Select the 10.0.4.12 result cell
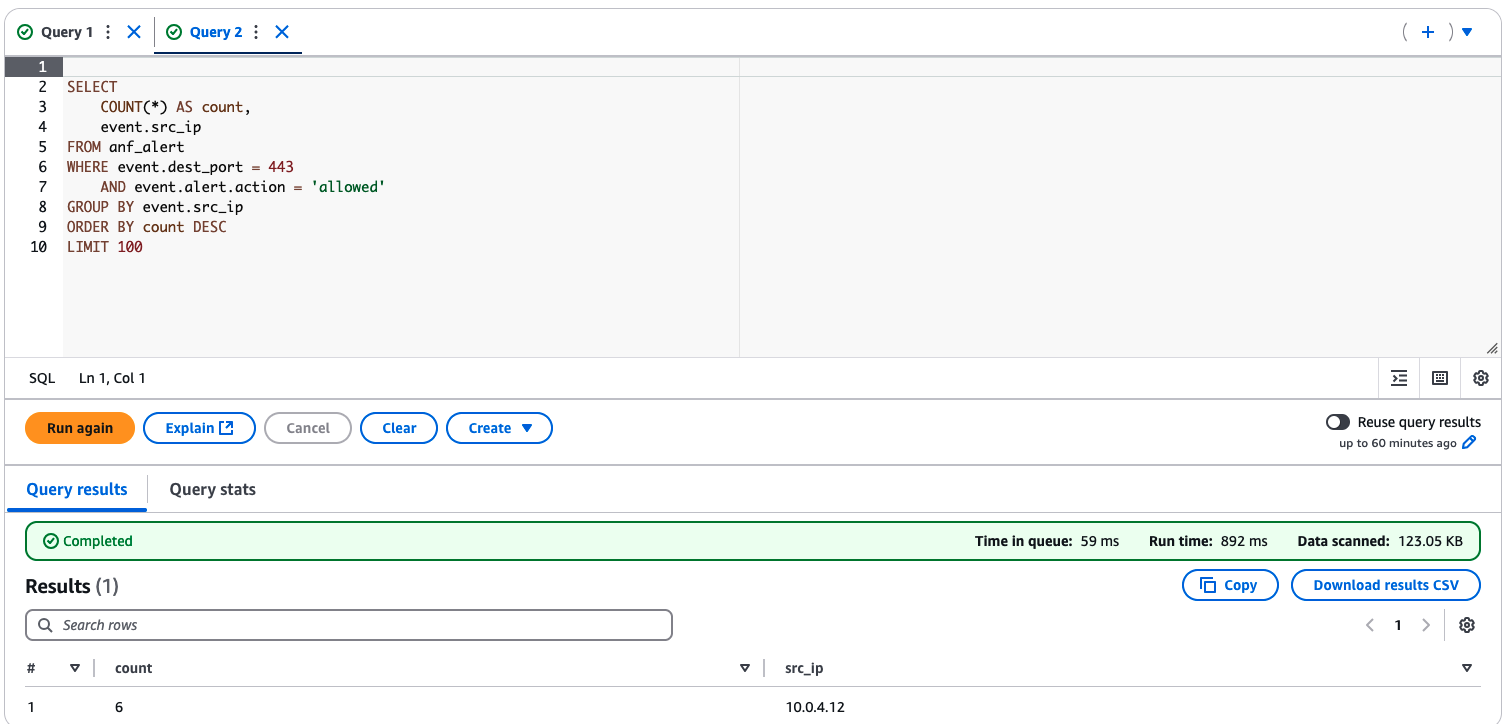The width and height of the screenshot is (1503, 724). coord(815,707)
